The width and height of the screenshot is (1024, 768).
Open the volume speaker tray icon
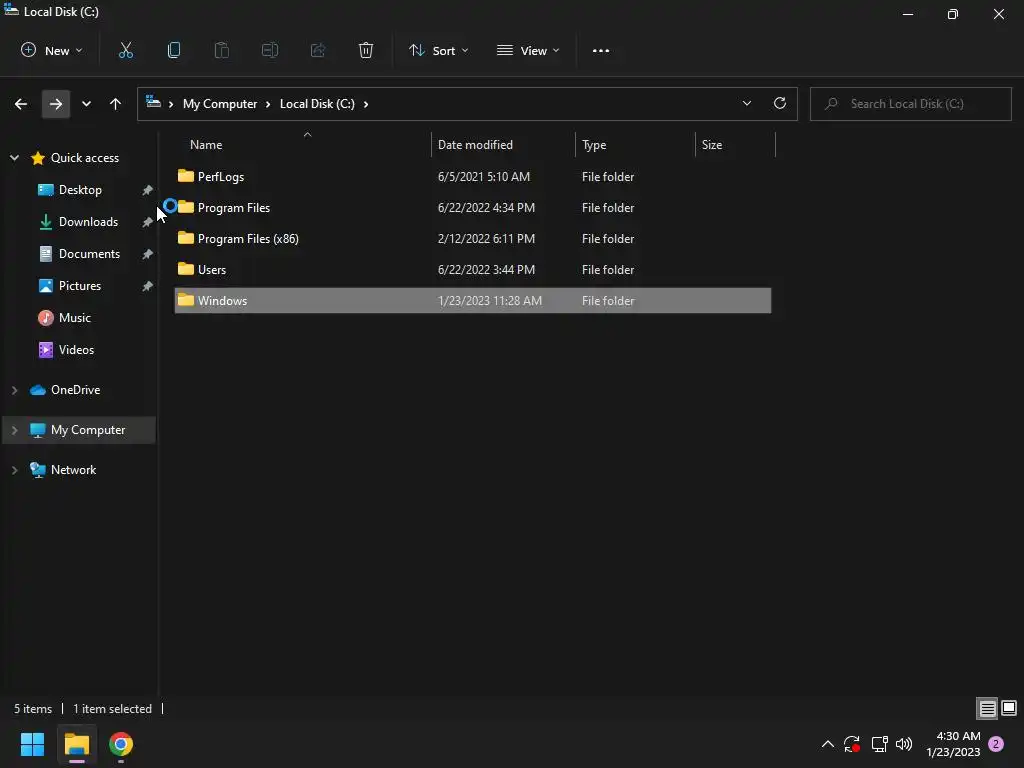click(904, 744)
